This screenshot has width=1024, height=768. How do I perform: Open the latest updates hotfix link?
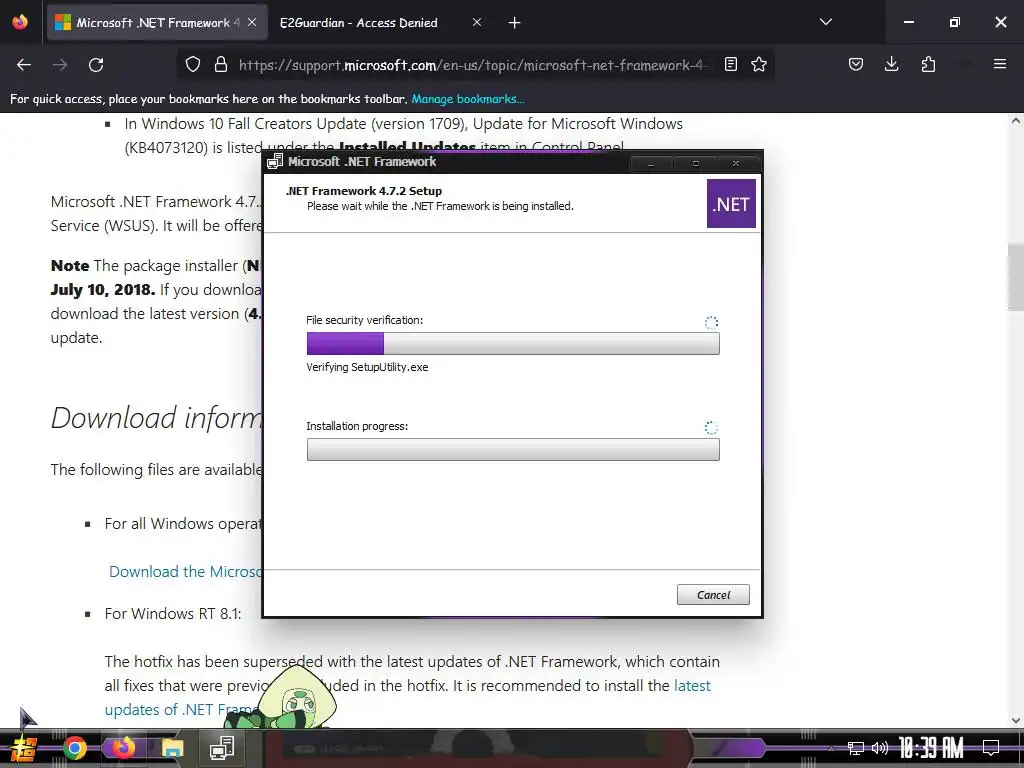coord(692,686)
